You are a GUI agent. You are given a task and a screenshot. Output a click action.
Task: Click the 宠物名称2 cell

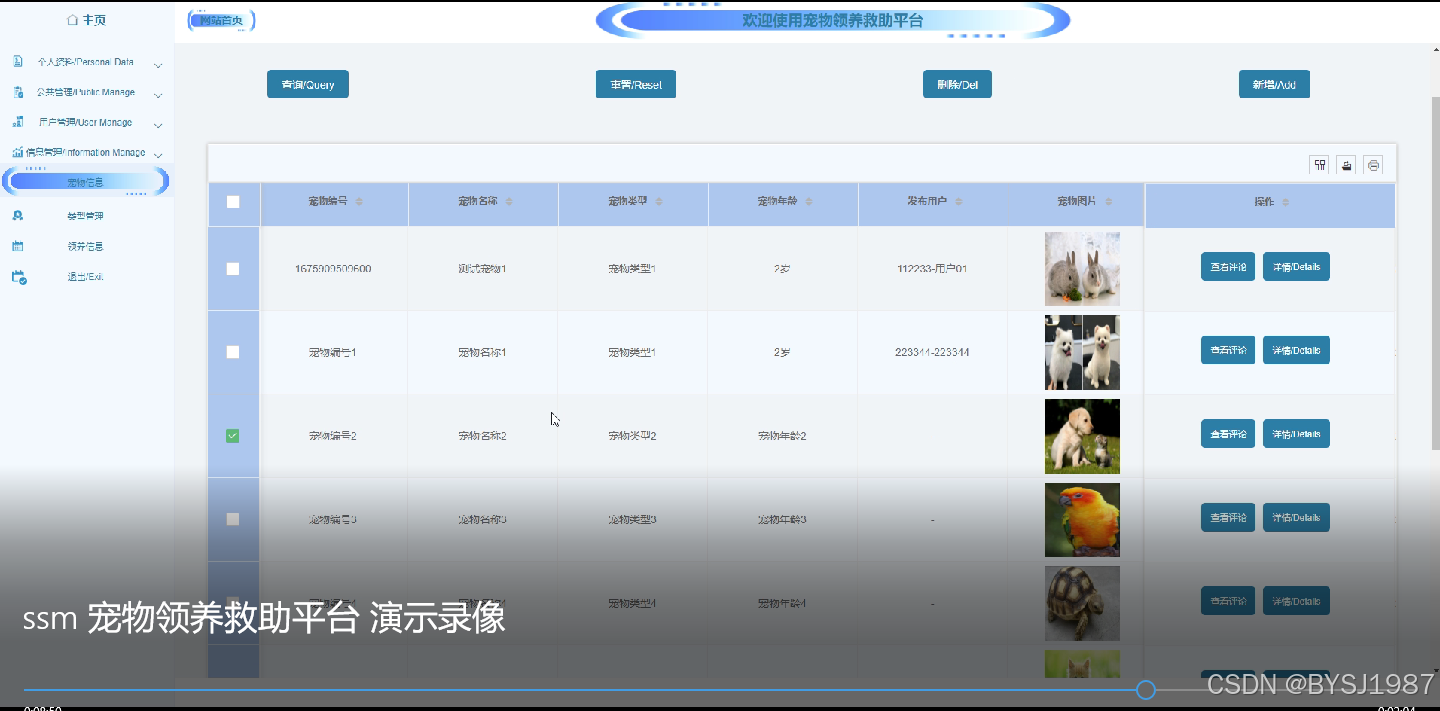pos(482,436)
